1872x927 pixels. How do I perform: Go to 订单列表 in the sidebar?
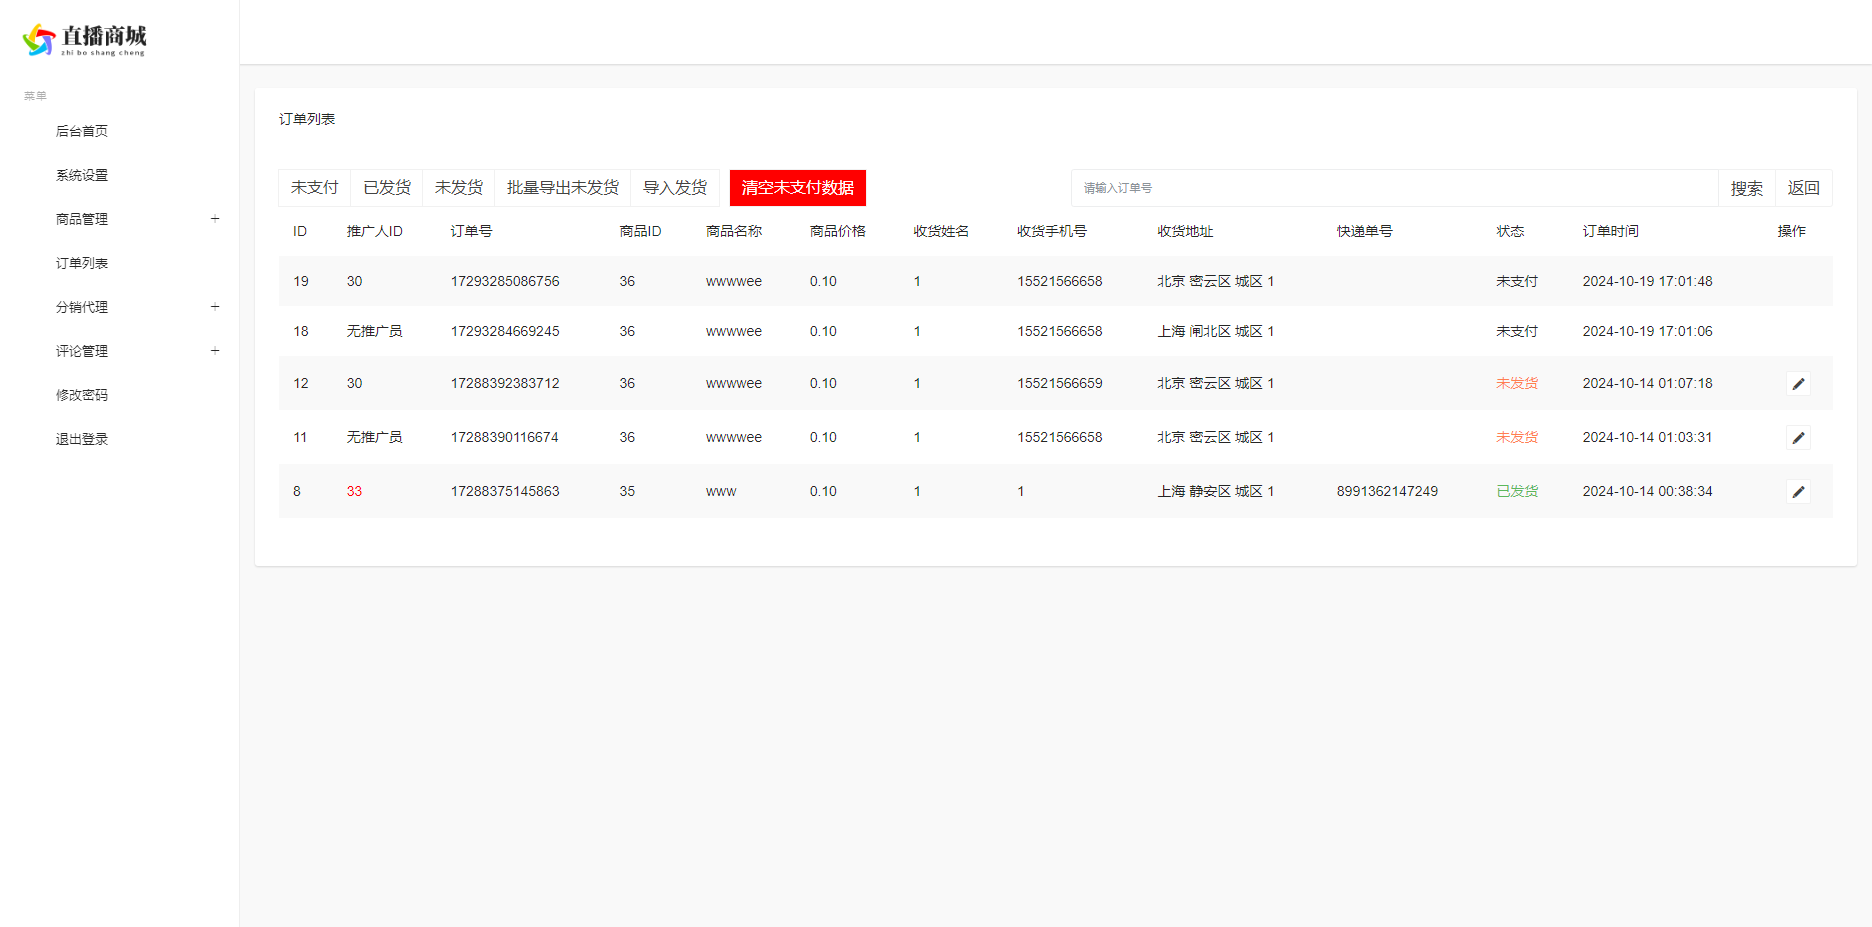point(82,263)
